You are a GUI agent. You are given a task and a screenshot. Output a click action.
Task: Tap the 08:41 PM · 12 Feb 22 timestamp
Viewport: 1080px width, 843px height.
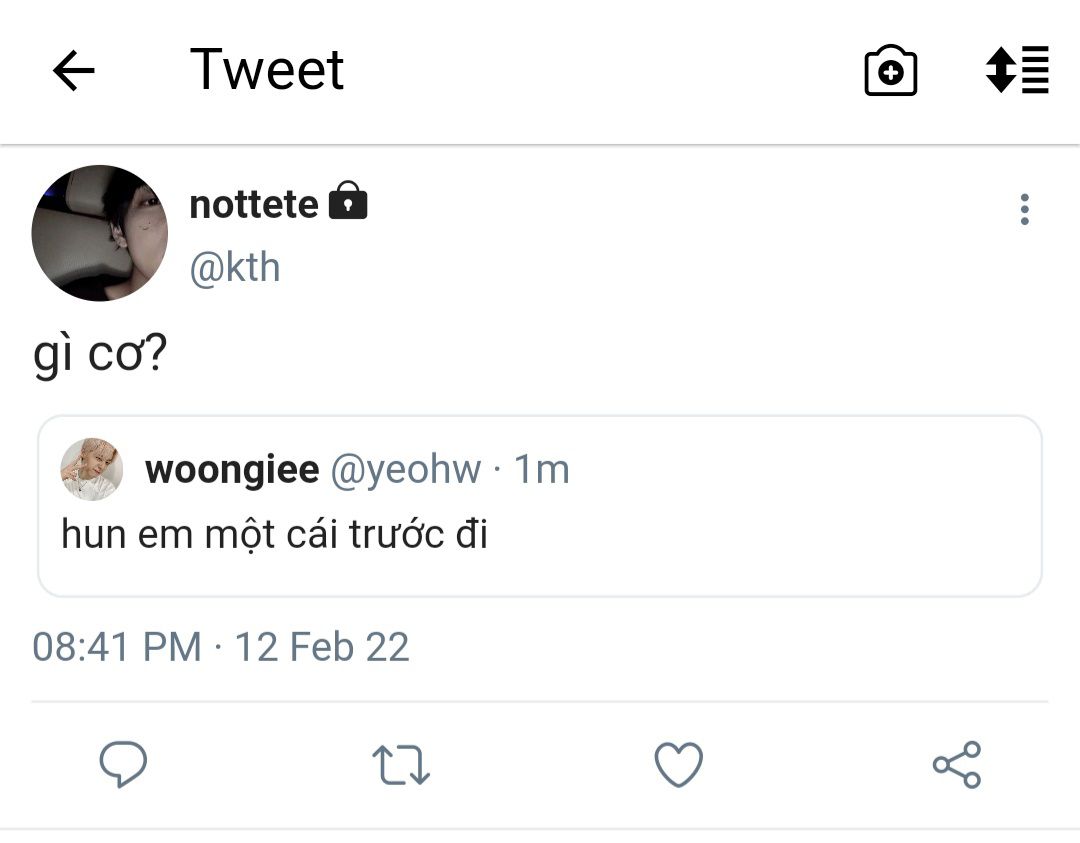pos(221,647)
